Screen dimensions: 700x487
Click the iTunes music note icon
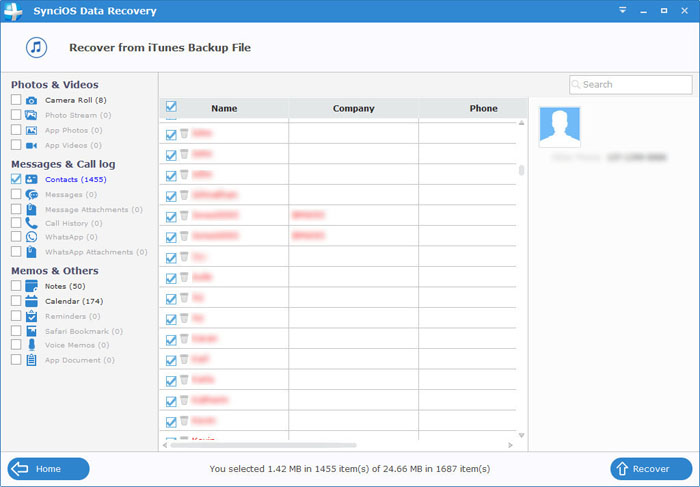point(36,47)
